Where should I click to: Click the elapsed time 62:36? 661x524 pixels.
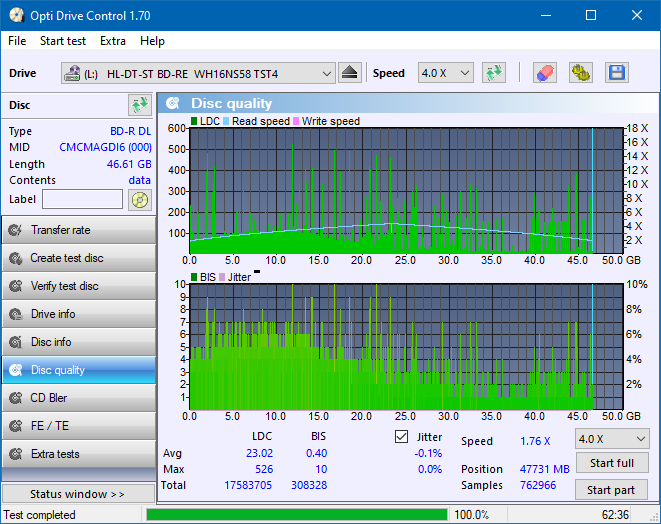(615, 515)
